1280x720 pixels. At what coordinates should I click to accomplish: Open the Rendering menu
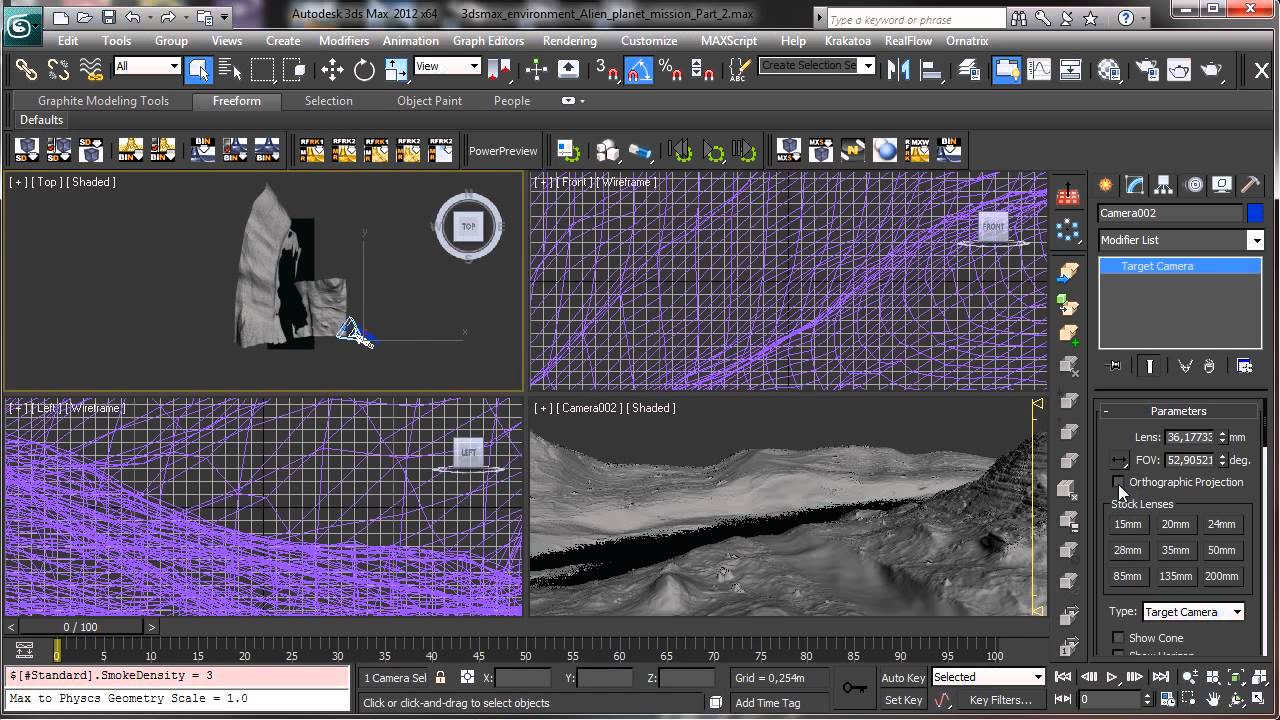coord(569,41)
